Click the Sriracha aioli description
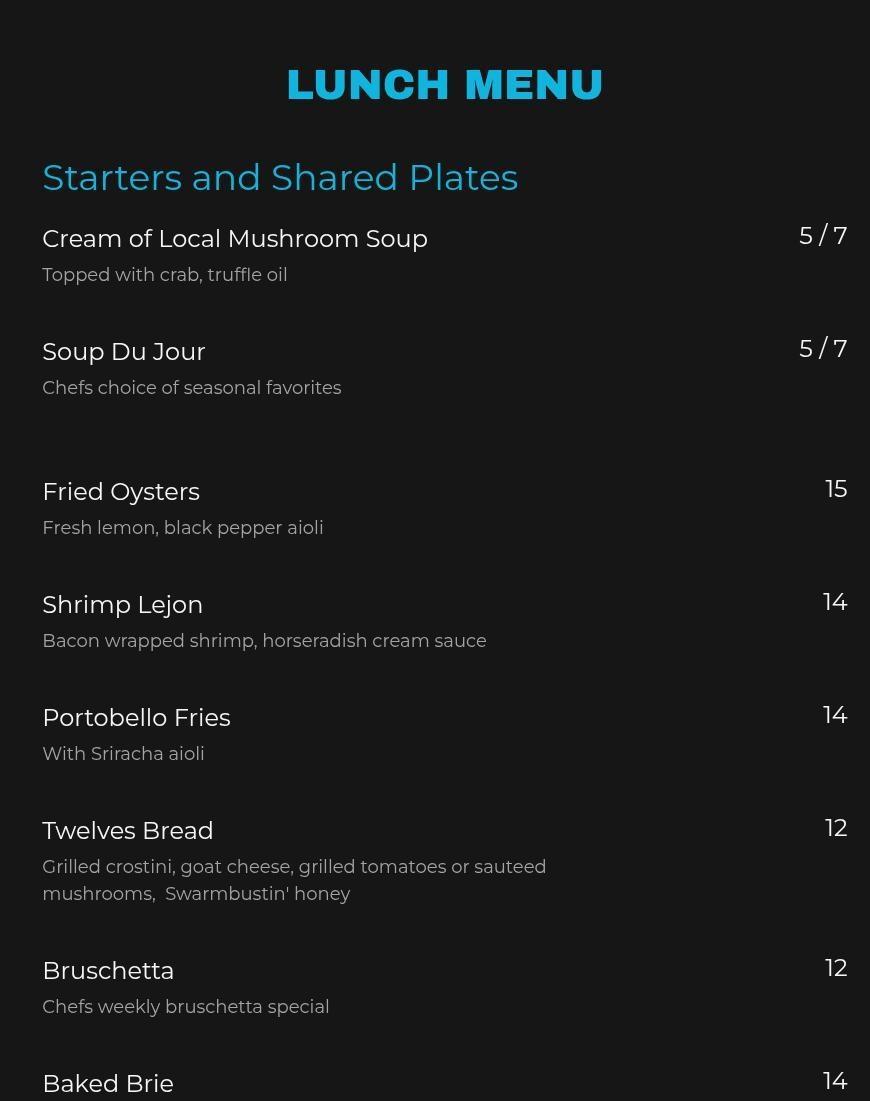The width and height of the screenshot is (870, 1101). click(x=123, y=754)
